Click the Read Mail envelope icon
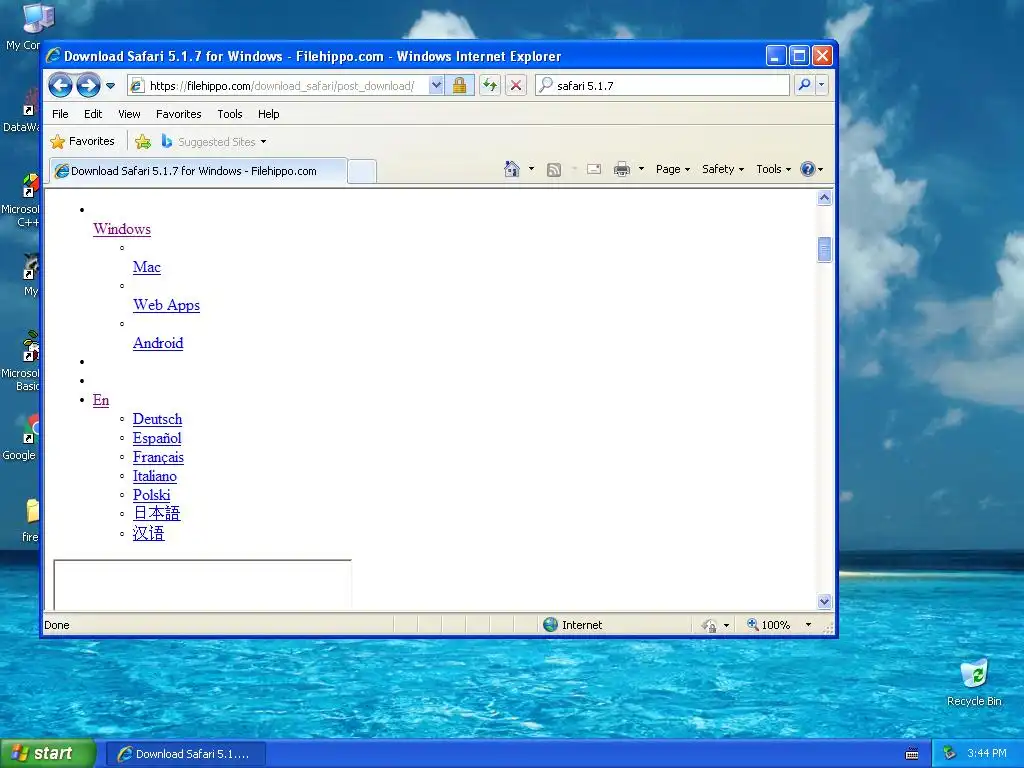 pos(594,170)
